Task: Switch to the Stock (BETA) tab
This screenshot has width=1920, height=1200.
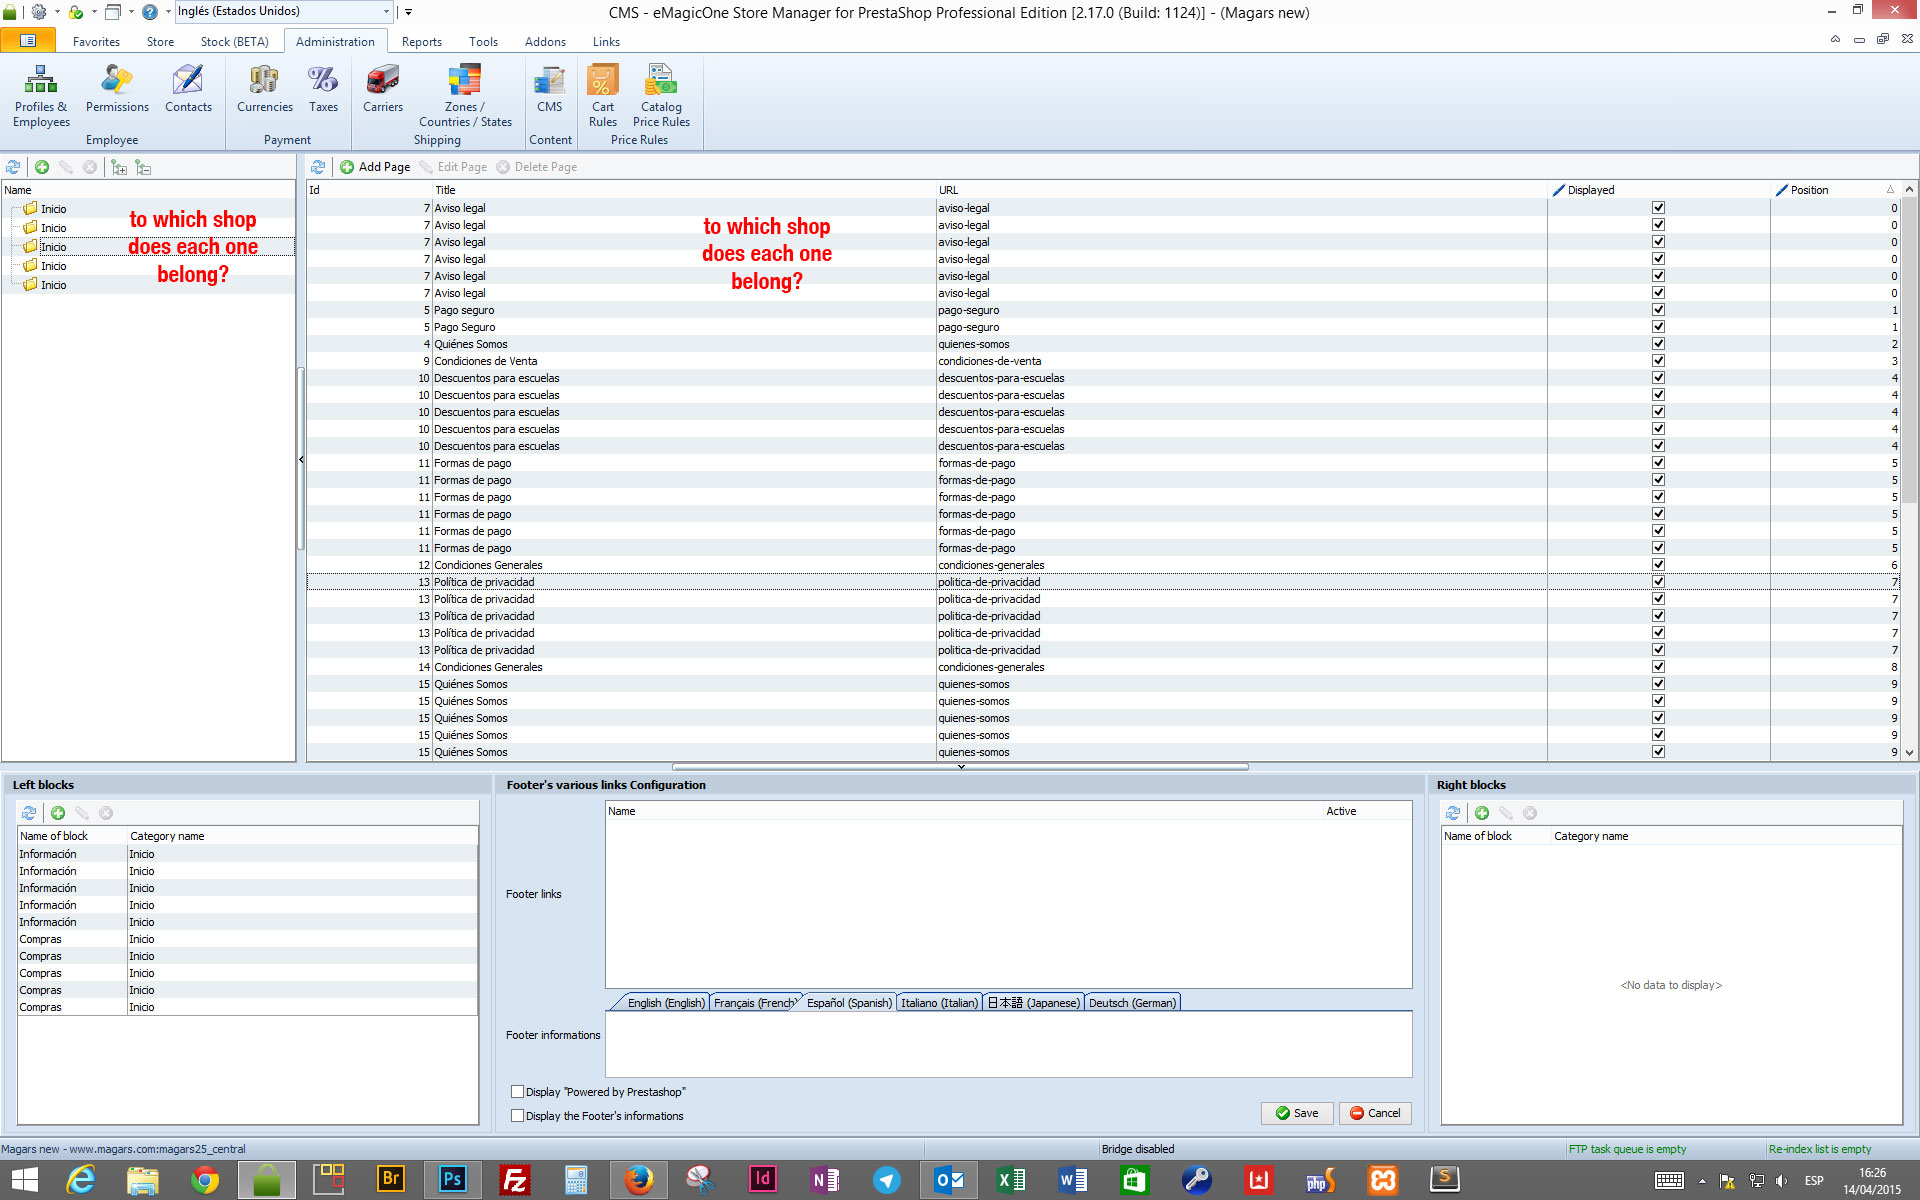Action: (x=234, y=42)
